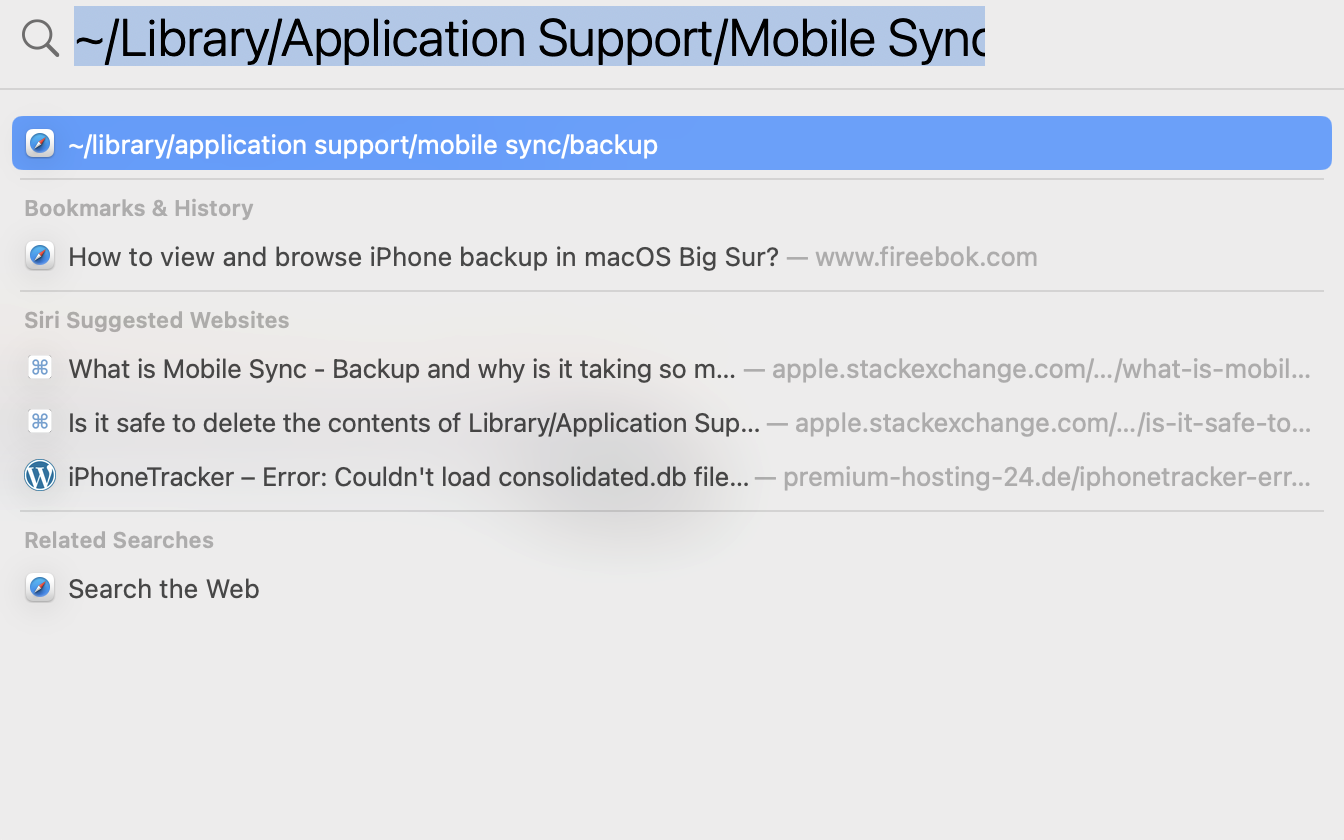This screenshot has width=1344, height=840.
Task: Click the "Bookmarks & History" section header
Action: pos(139,208)
